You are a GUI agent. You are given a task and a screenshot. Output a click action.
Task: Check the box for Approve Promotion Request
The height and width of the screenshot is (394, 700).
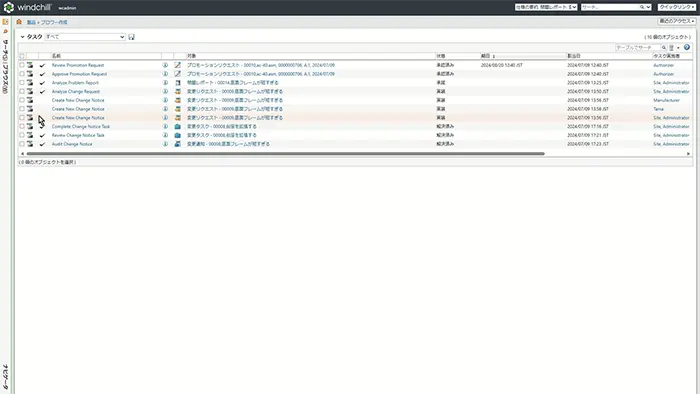click(x=22, y=74)
